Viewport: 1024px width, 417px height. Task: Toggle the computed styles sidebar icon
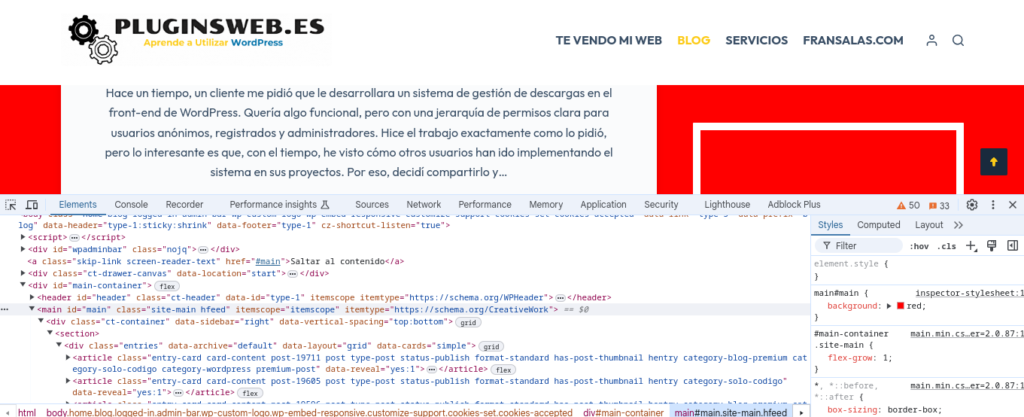tap(1012, 246)
